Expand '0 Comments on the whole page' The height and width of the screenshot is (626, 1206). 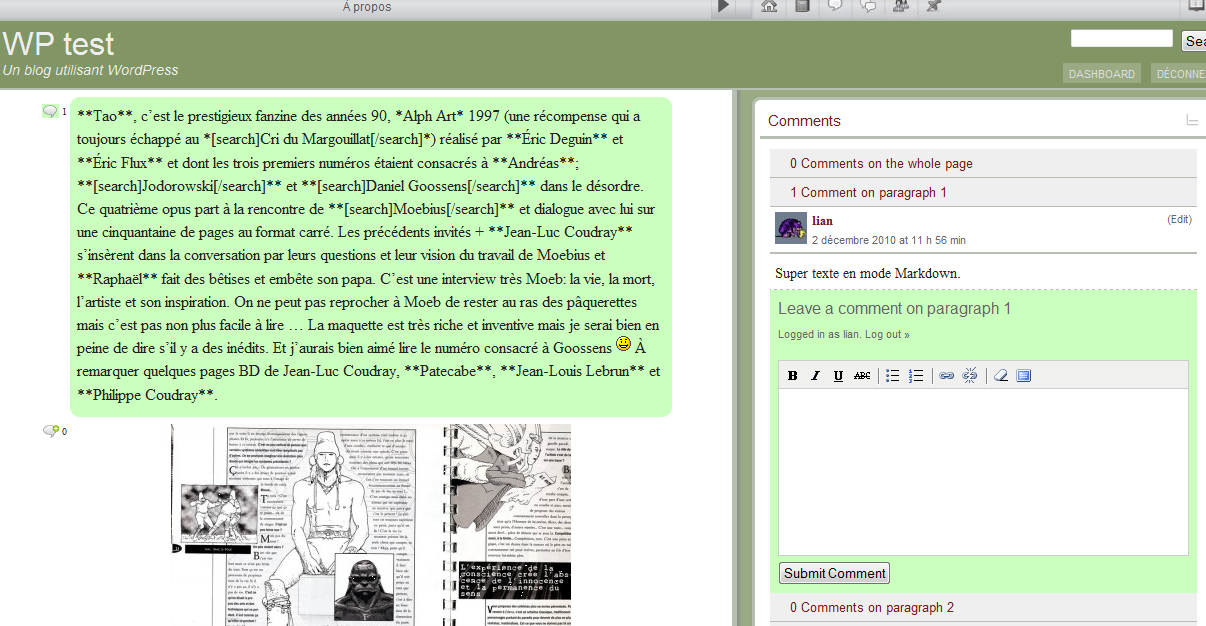click(x=983, y=164)
